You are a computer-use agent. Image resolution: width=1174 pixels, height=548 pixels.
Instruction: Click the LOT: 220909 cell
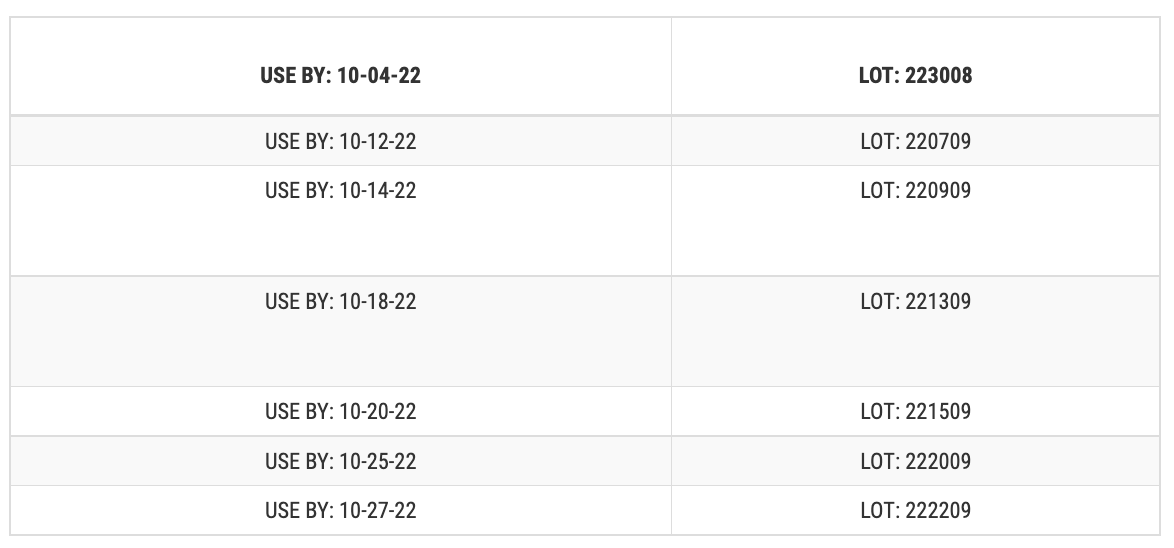pos(915,221)
